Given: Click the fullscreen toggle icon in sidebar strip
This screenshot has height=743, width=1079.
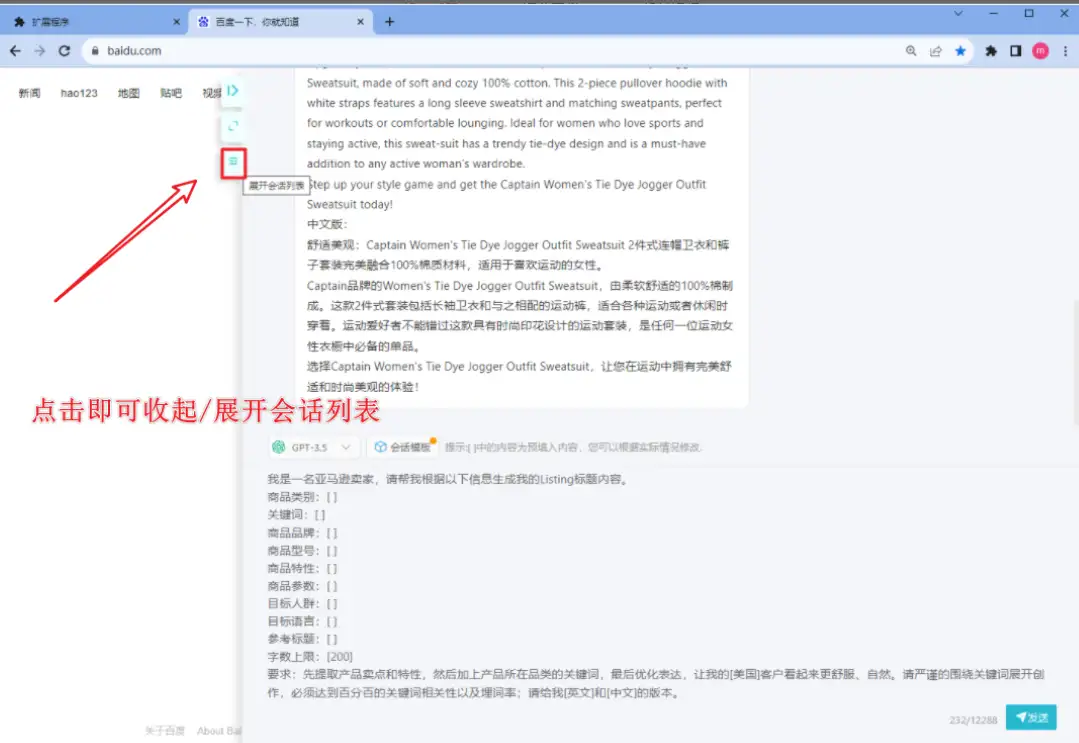Looking at the screenshot, I should tap(233, 126).
